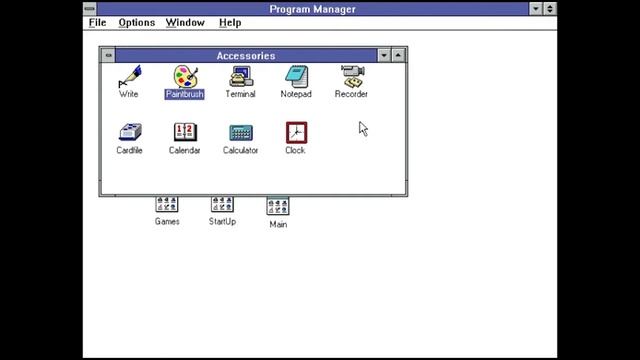
Task: Open the Options menu
Action: 137,22
